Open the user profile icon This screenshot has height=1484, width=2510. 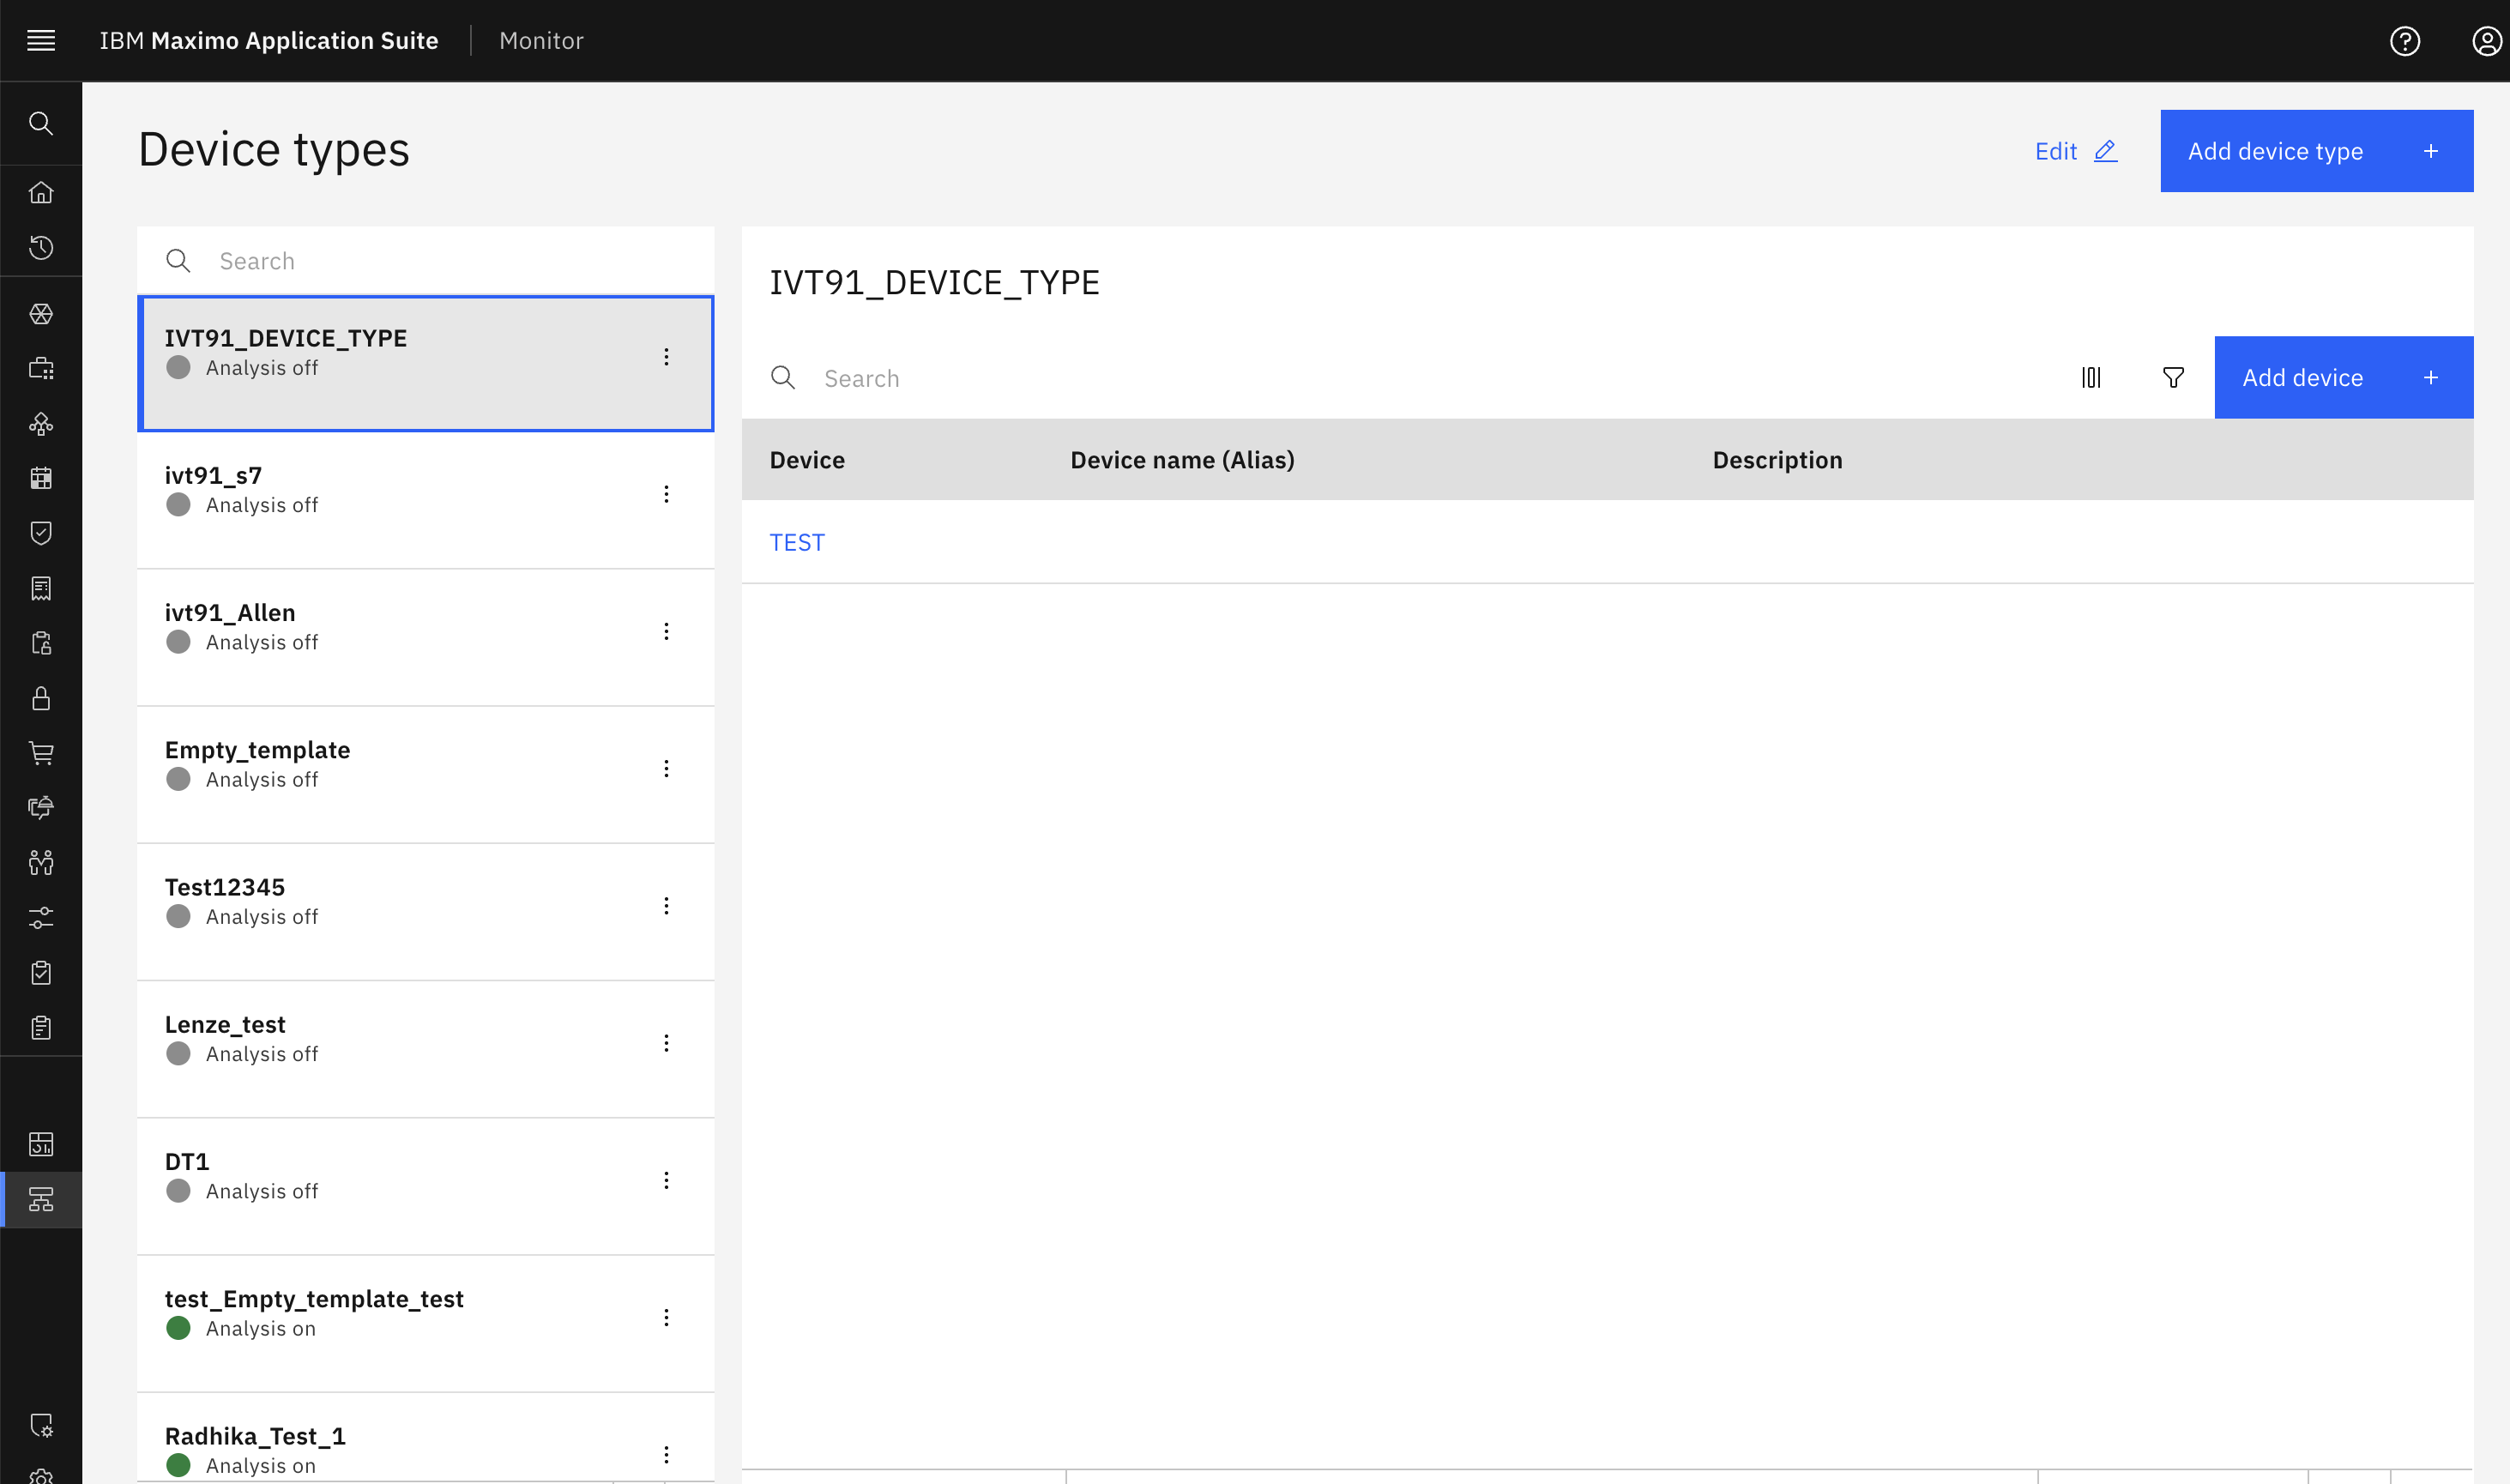click(x=2486, y=41)
